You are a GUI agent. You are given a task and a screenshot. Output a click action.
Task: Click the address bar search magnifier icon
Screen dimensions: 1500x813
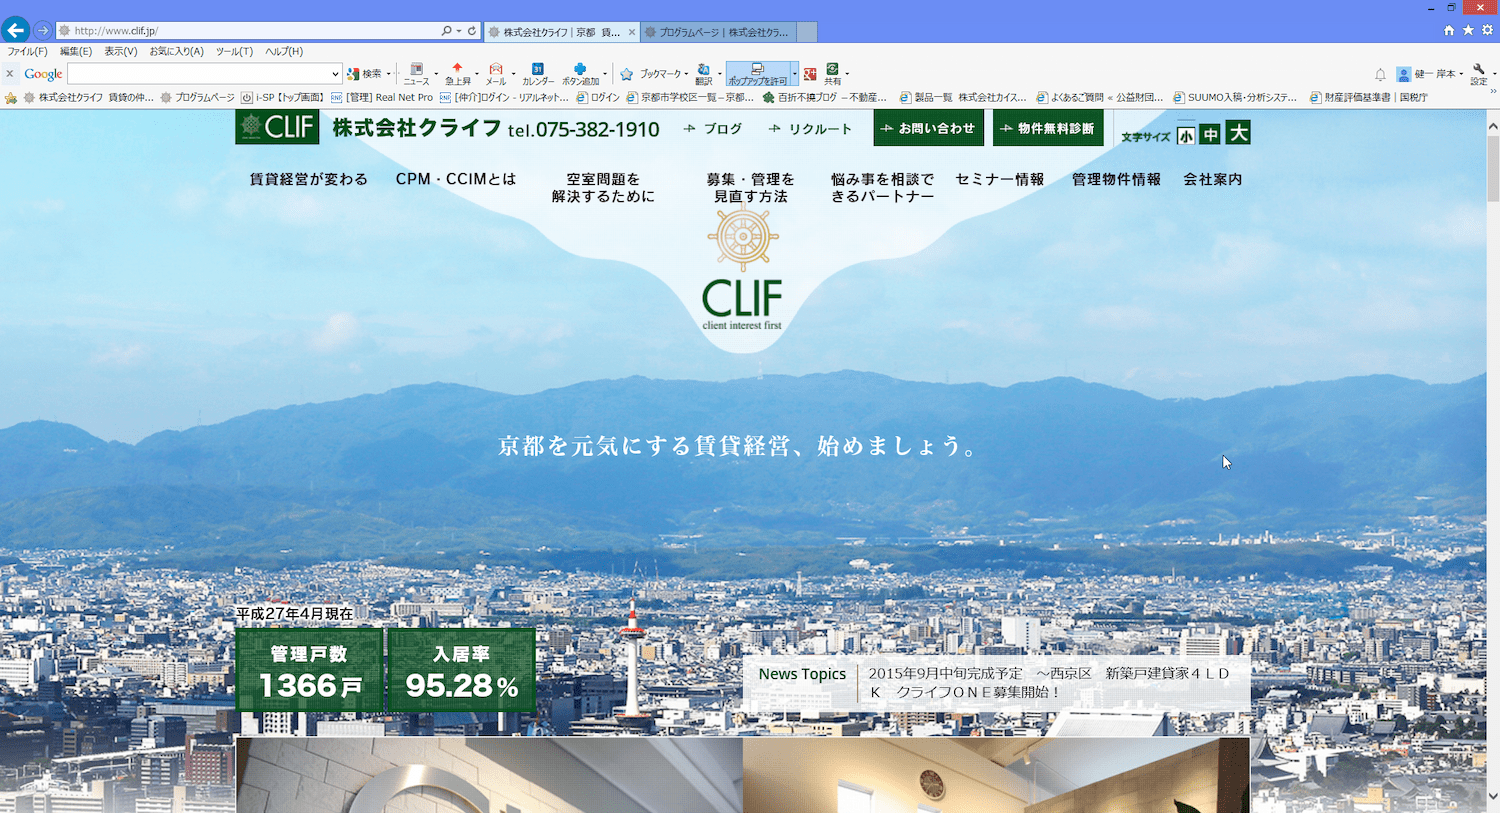click(446, 31)
